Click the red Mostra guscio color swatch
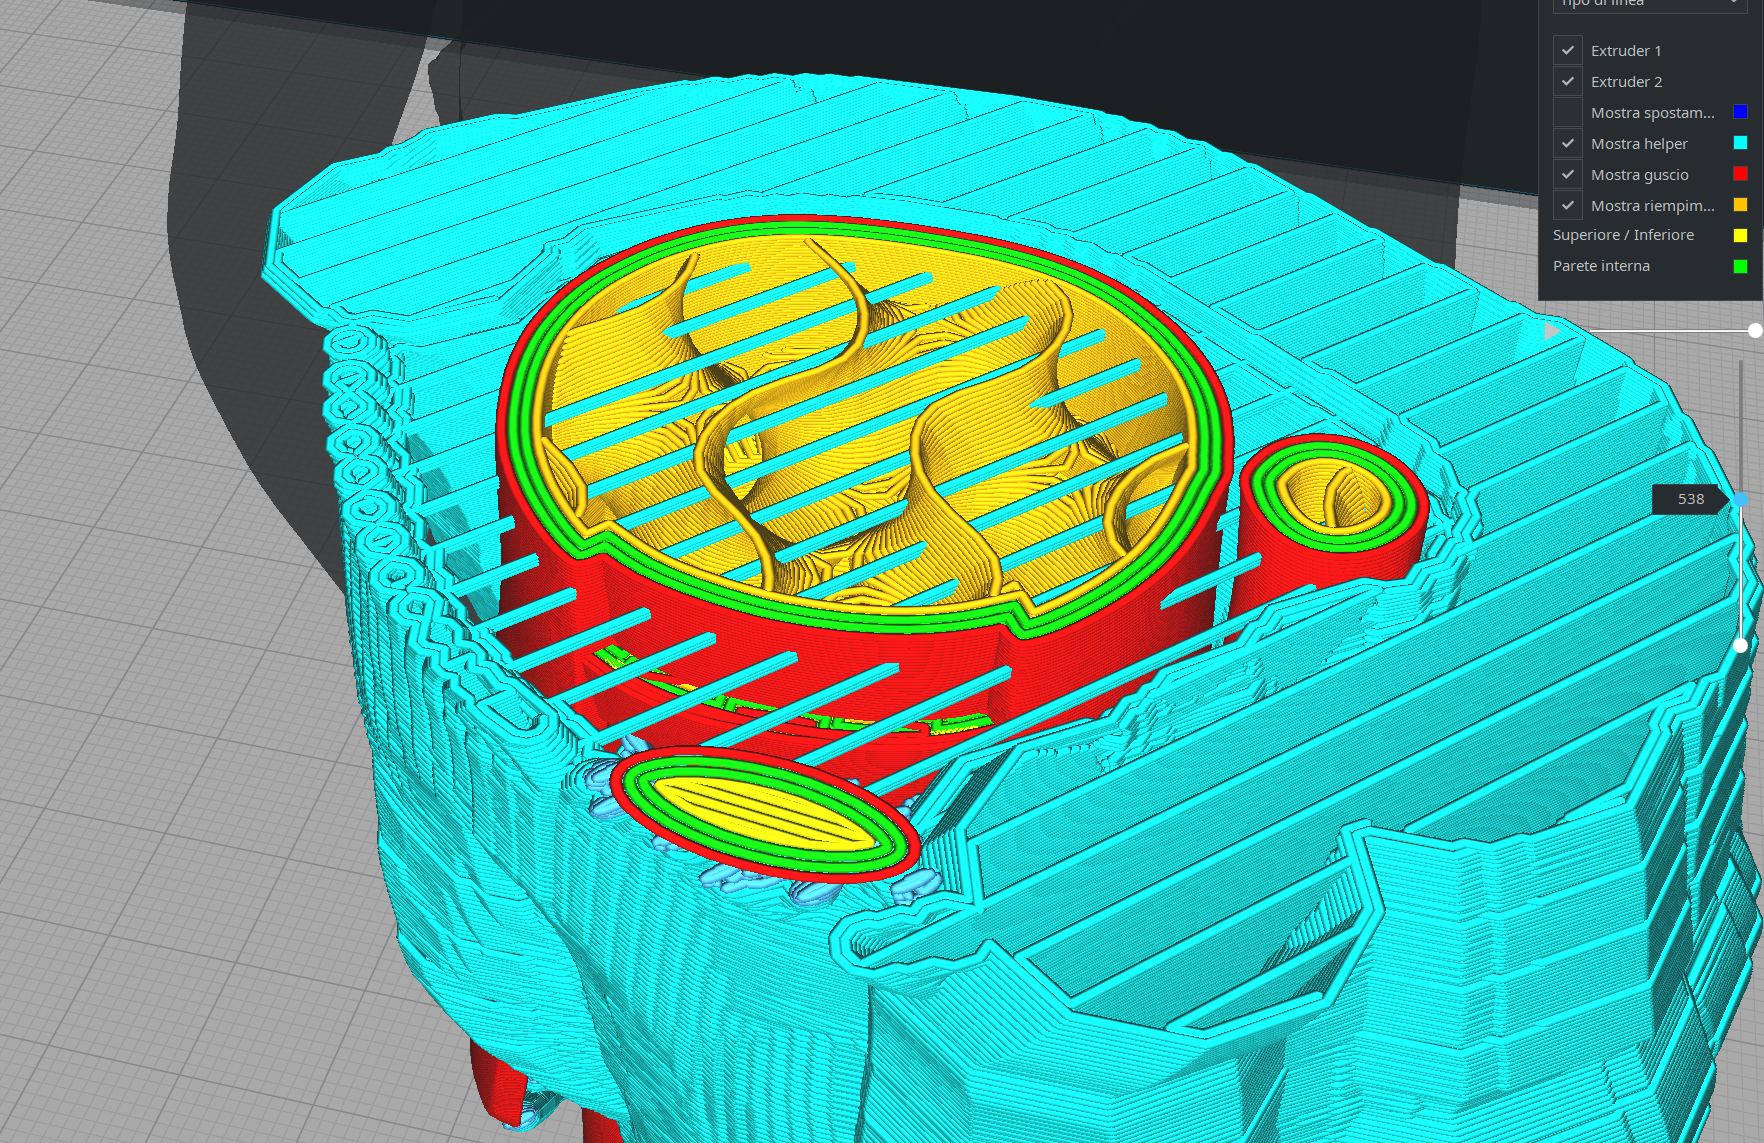 [1740, 174]
